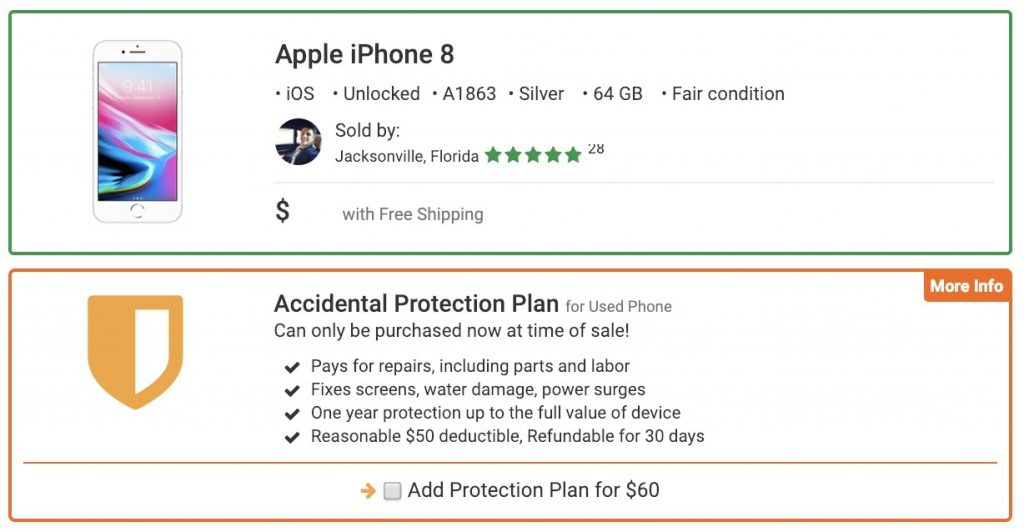Click the 28 reviews count
This screenshot has height=532, width=1024.
tap(596, 149)
